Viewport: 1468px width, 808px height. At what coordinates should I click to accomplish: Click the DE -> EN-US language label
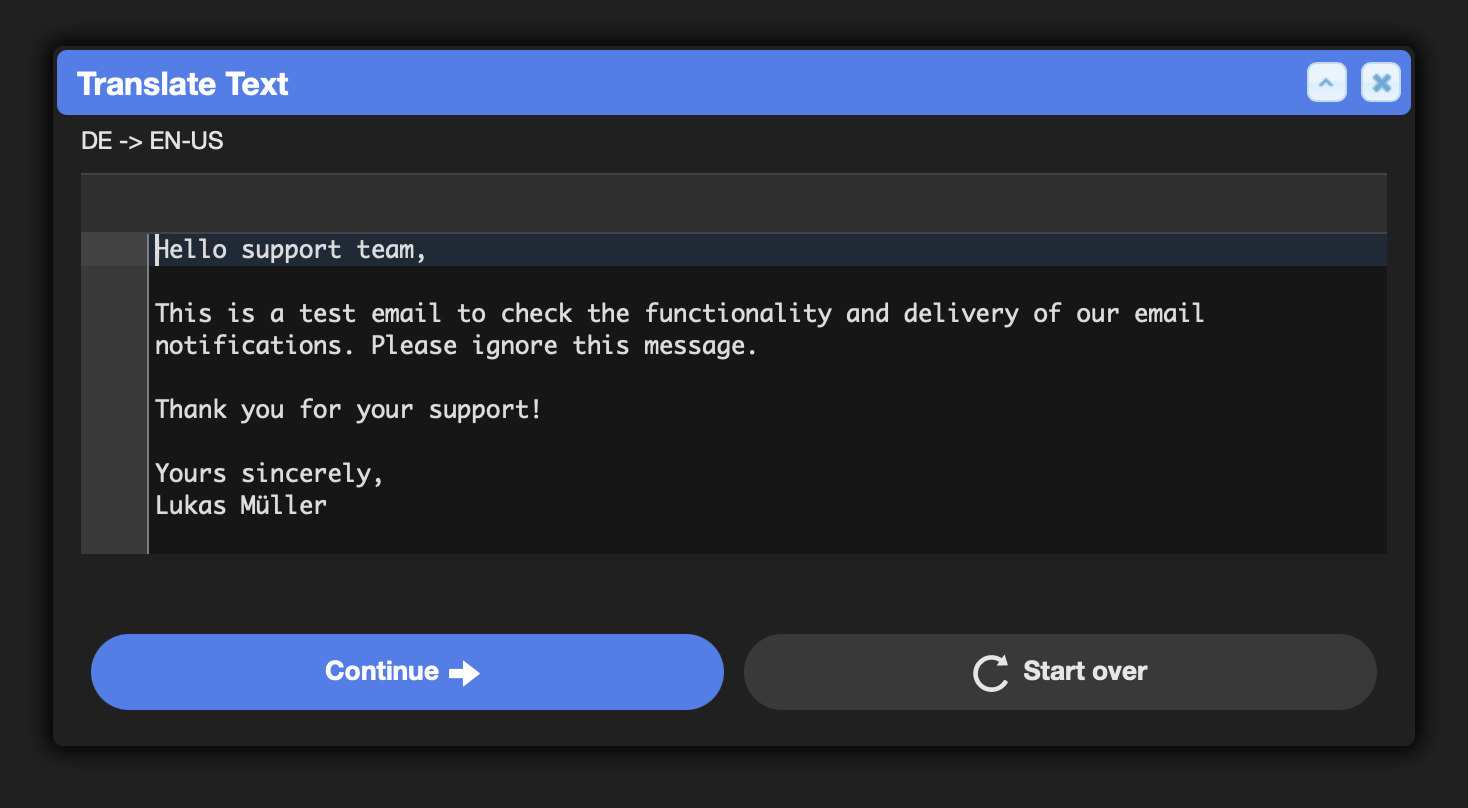pyautogui.click(x=152, y=141)
